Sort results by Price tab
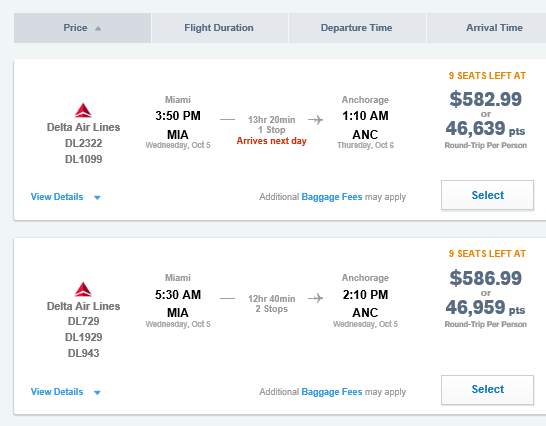546x426 pixels. pos(83,28)
